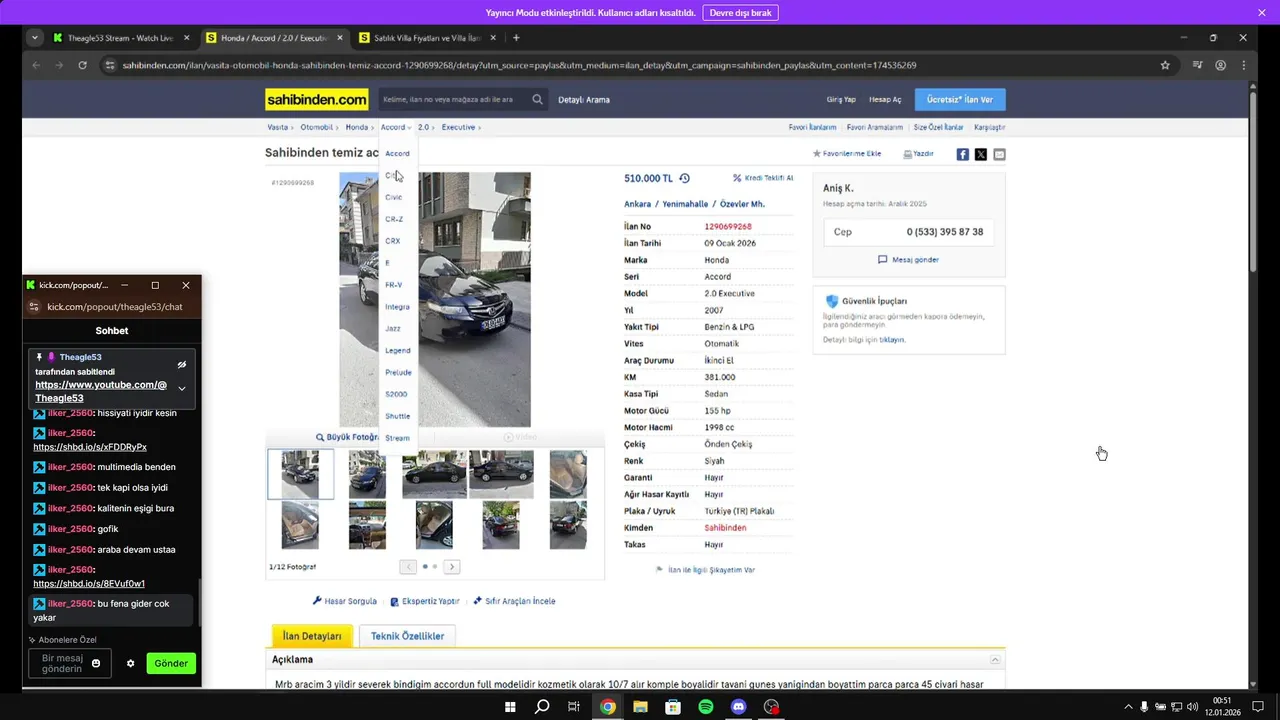Click Devre dışı bırak button

pos(740,13)
